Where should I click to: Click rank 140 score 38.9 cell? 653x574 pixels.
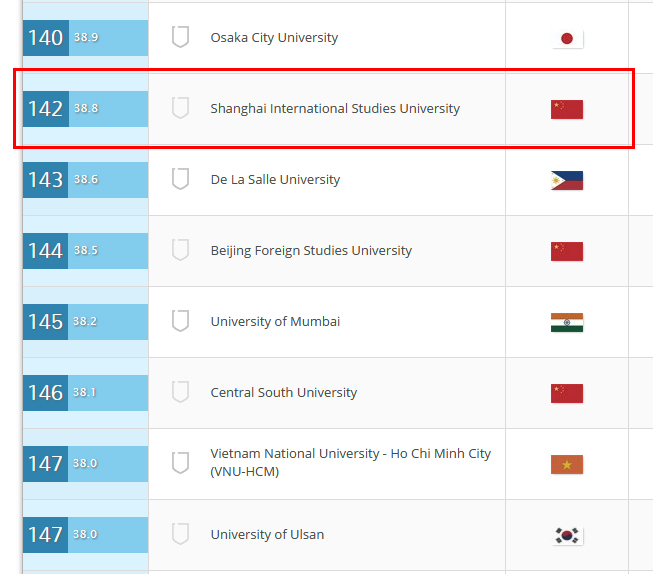pyautogui.click(x=85, y=38)
